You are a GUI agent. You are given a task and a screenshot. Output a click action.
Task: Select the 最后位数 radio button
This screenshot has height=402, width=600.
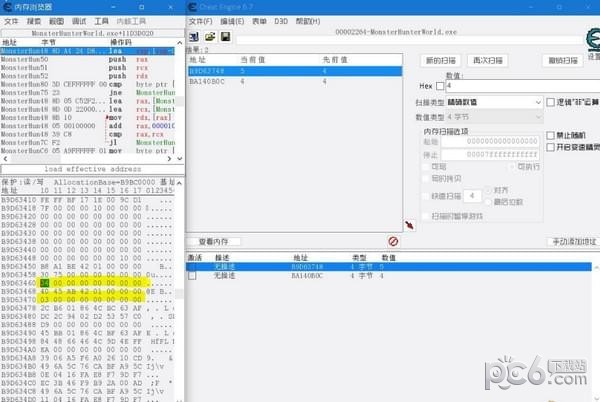(x=488, y=202)
